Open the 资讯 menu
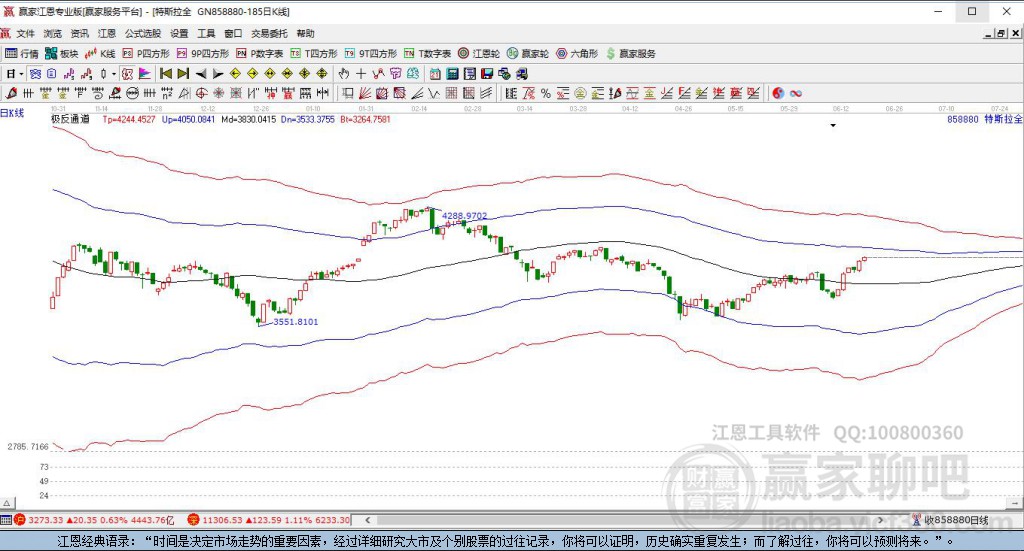The width and height of the screenshot is (1024, 551). coord(80,33)
